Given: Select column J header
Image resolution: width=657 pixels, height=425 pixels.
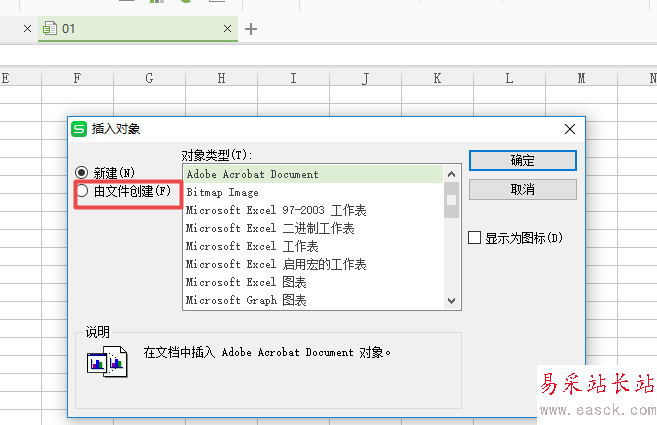Looking at the screenshot, I should point(365,78).
